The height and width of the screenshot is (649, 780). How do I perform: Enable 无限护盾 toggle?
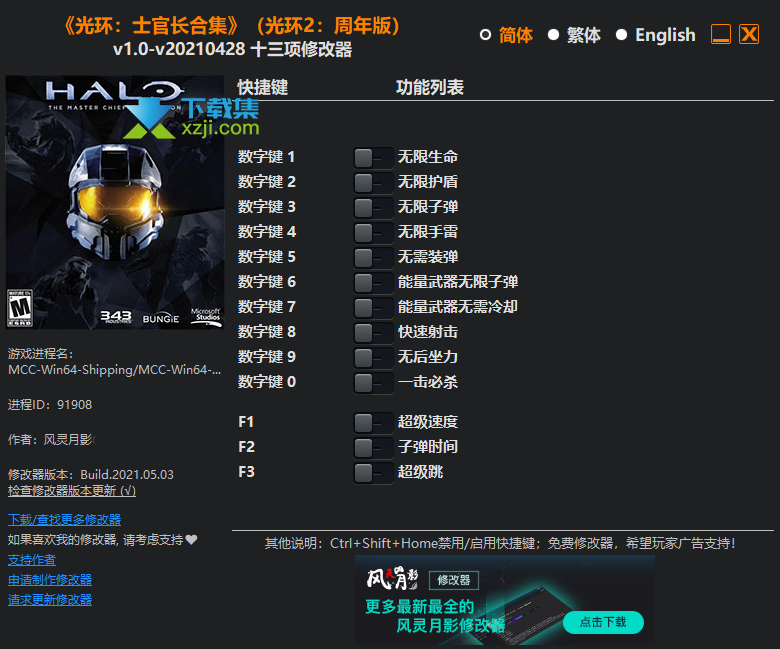(x=373, y=183)
